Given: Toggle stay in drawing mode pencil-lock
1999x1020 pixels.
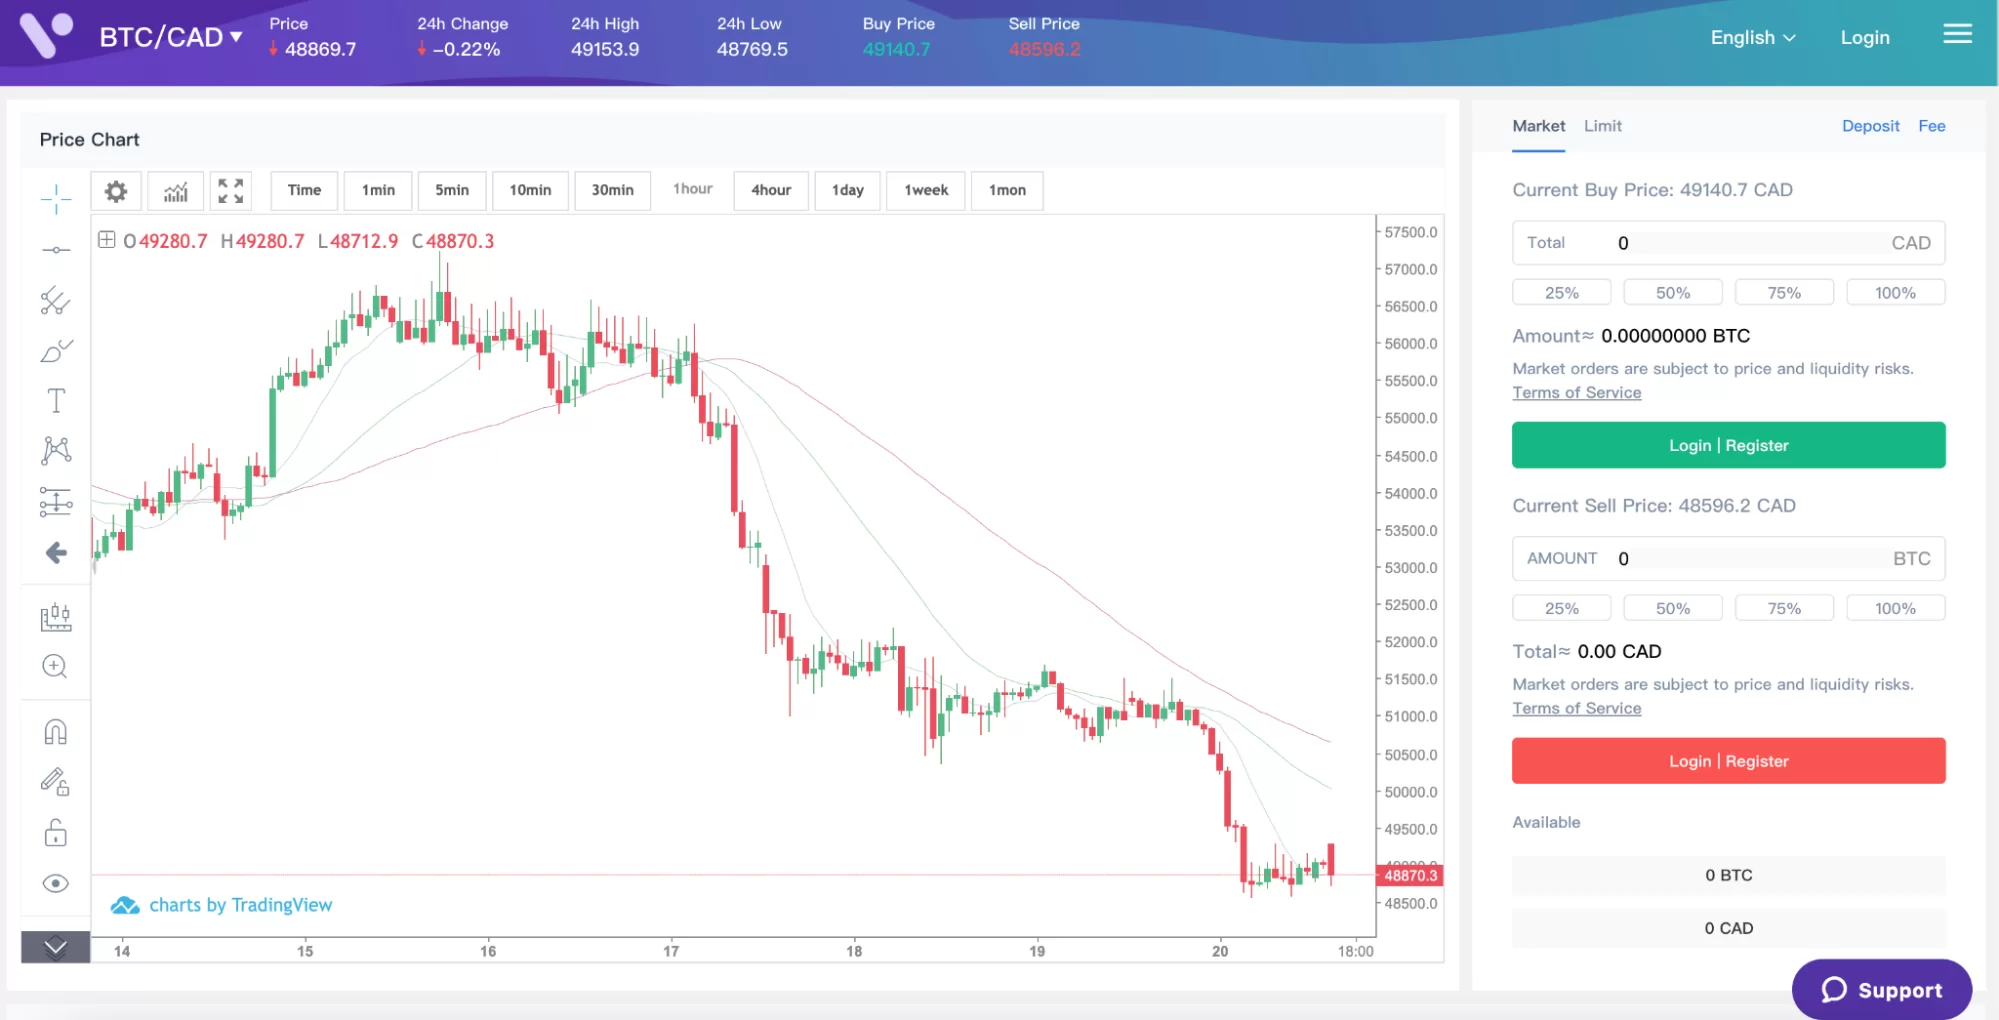Looking at the screenshot, I should [x=56, y=782].
